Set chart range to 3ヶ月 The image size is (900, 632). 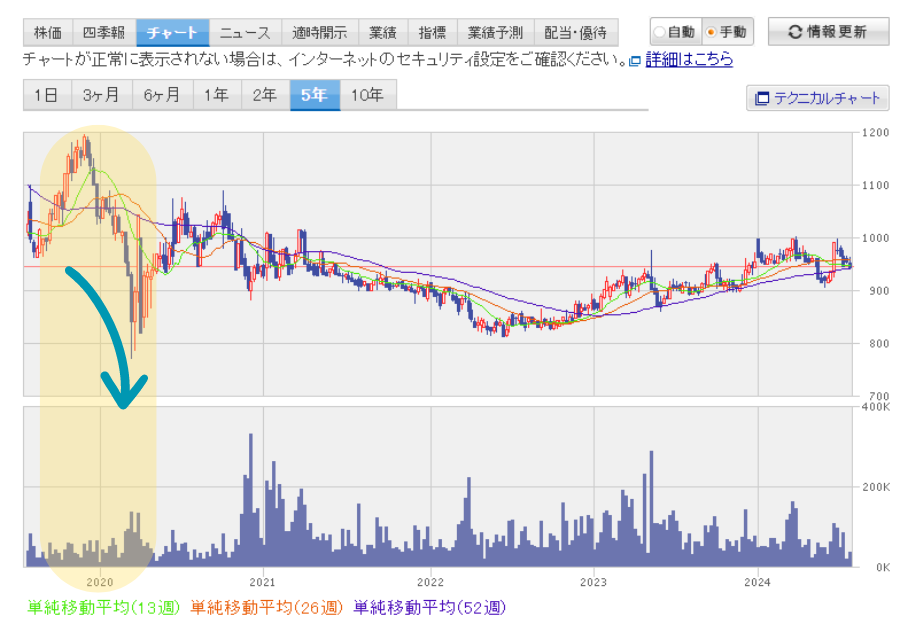(101, 95)
